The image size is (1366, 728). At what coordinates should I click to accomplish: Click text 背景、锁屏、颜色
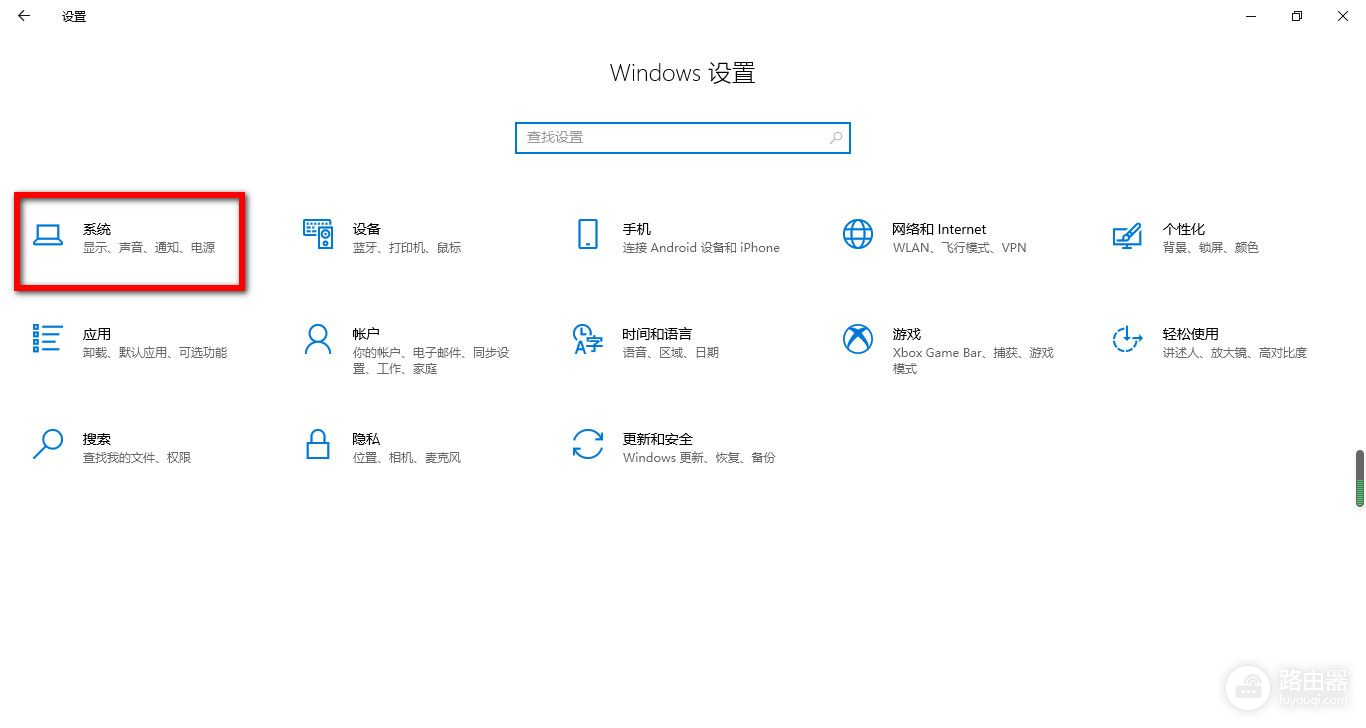click(1211, 247)
